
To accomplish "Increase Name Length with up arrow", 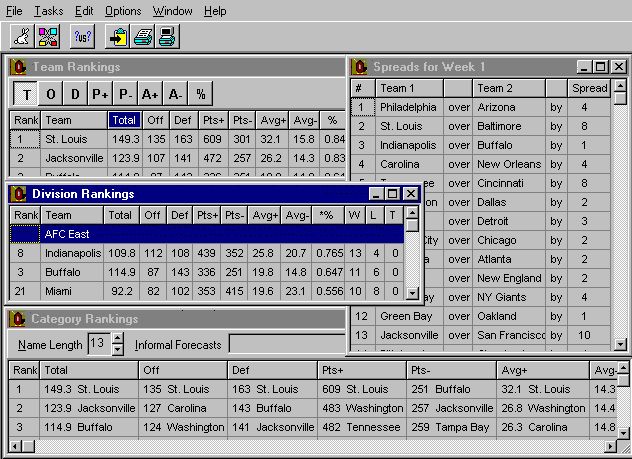I will pos(117,339).
